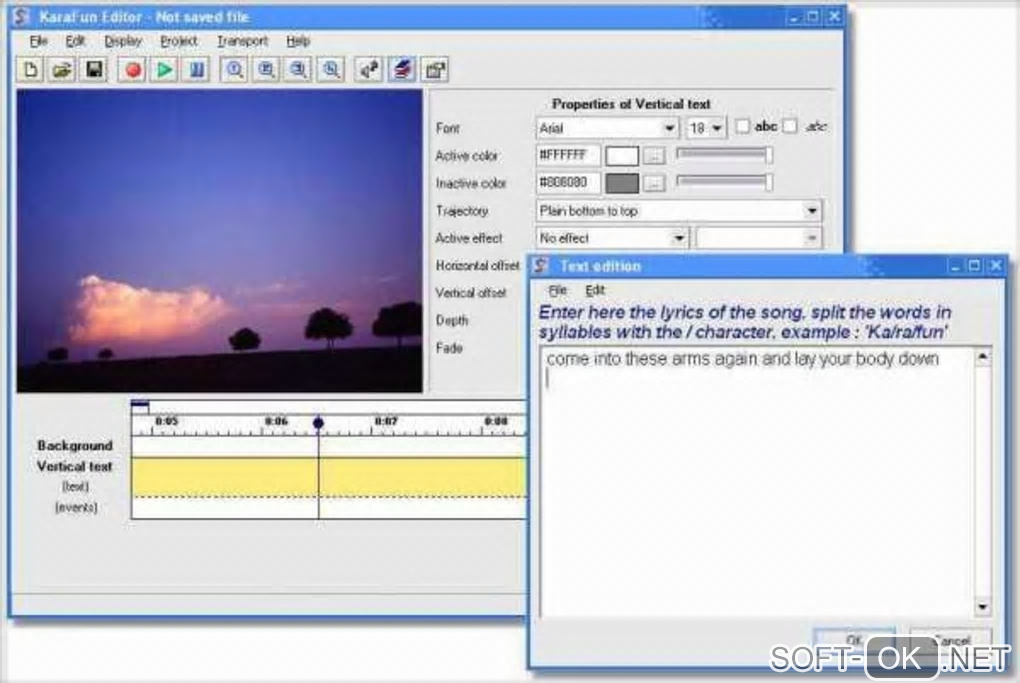Expand the font size 18 dropdown
The width and height of the screenshot is (1020, 683).
pos(716,128)
